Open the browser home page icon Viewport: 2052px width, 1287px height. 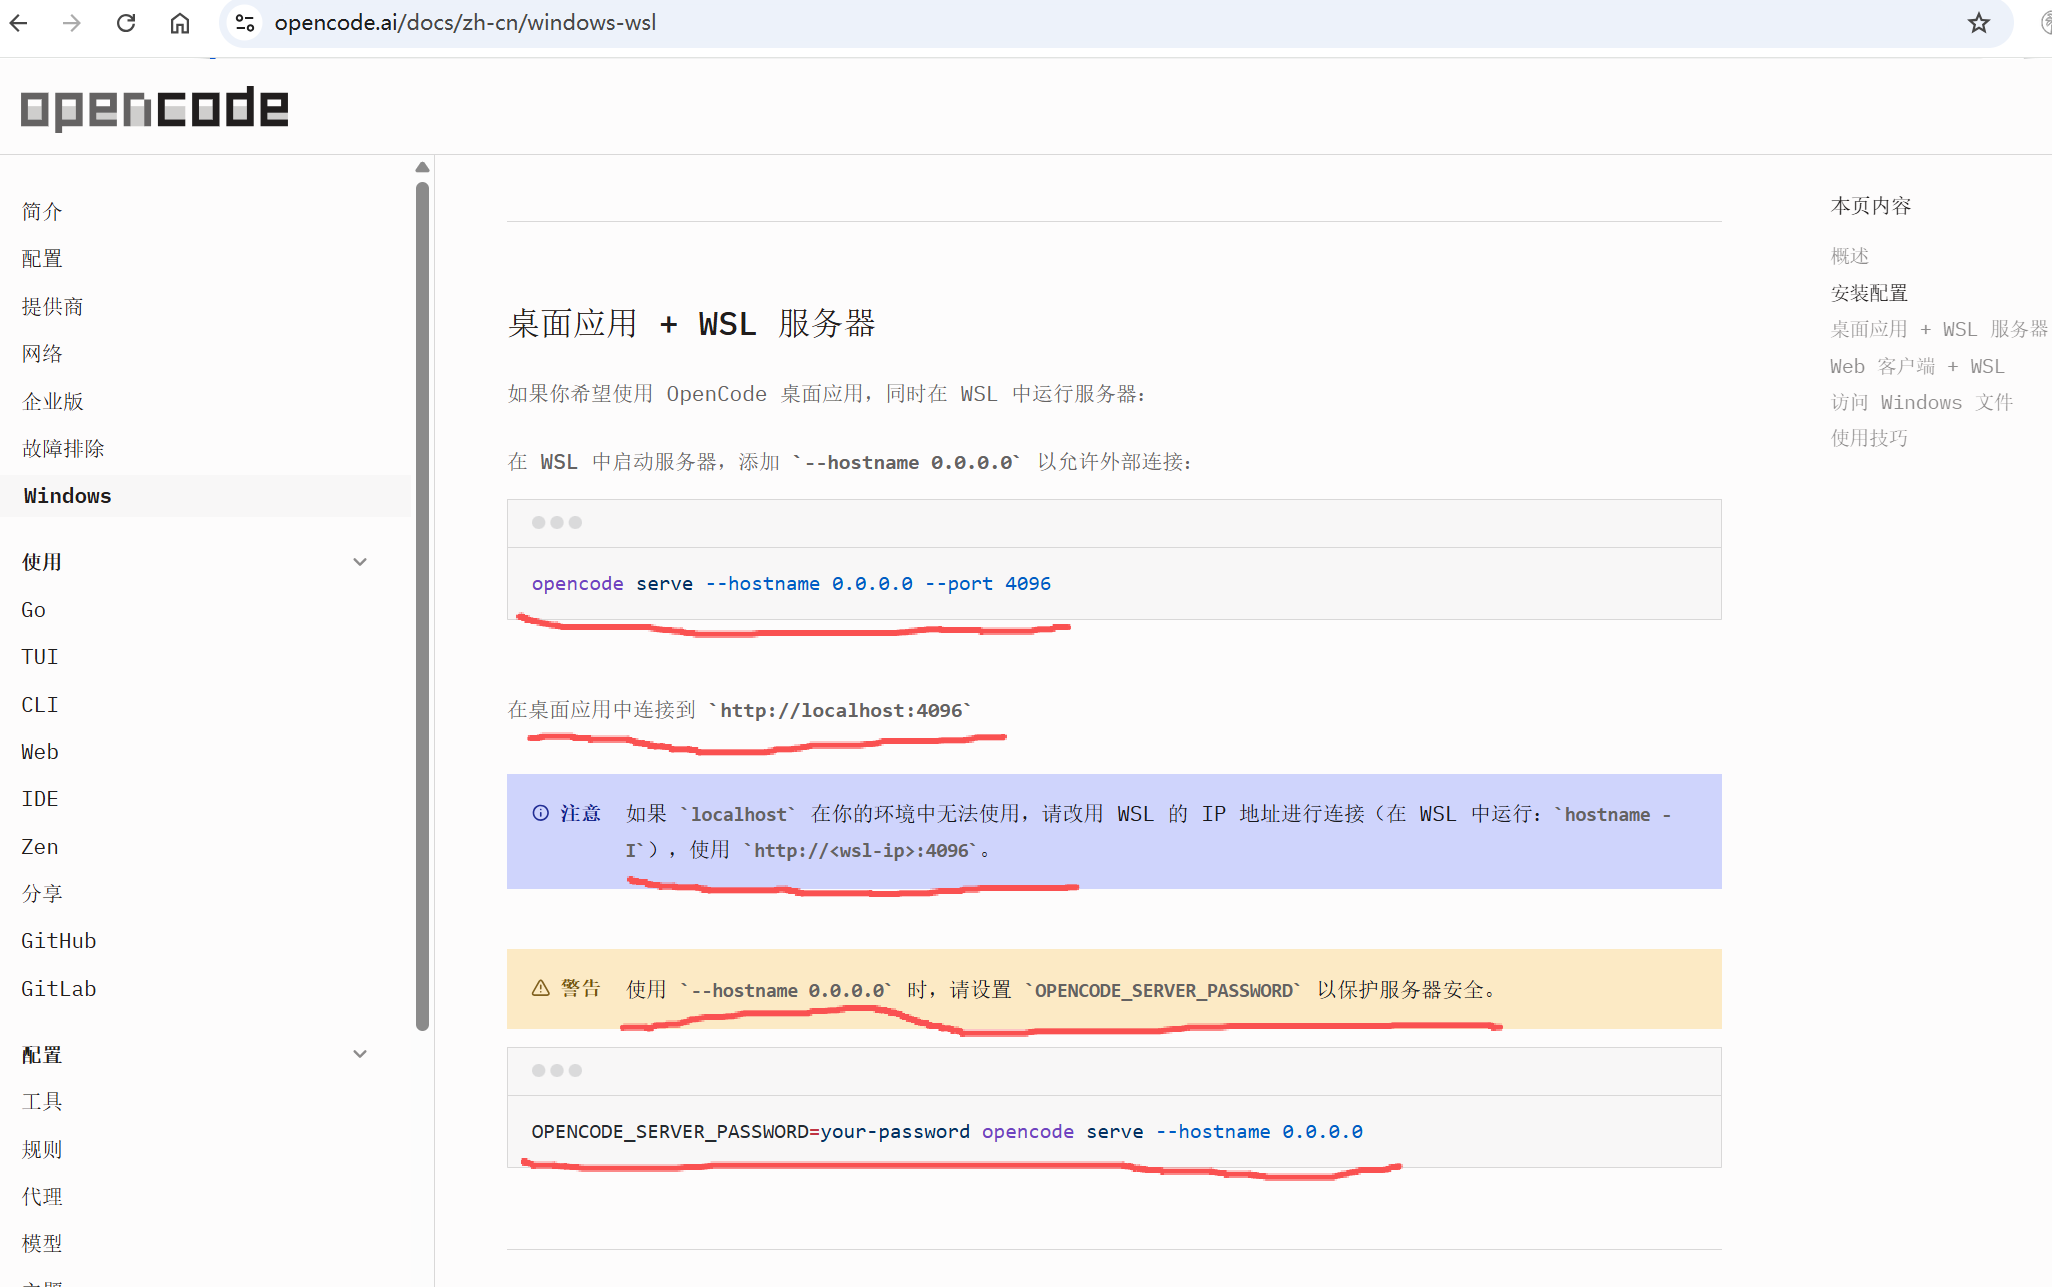180,23
